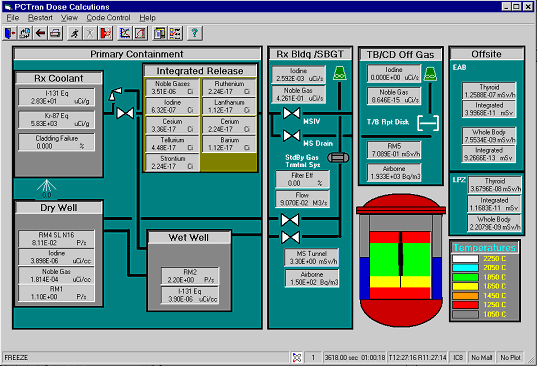Image resolution: width=537 pixels, height=366 pixels.
Task: Toggle the MS Drain valve symbol
Action: [x=291, y=136]
